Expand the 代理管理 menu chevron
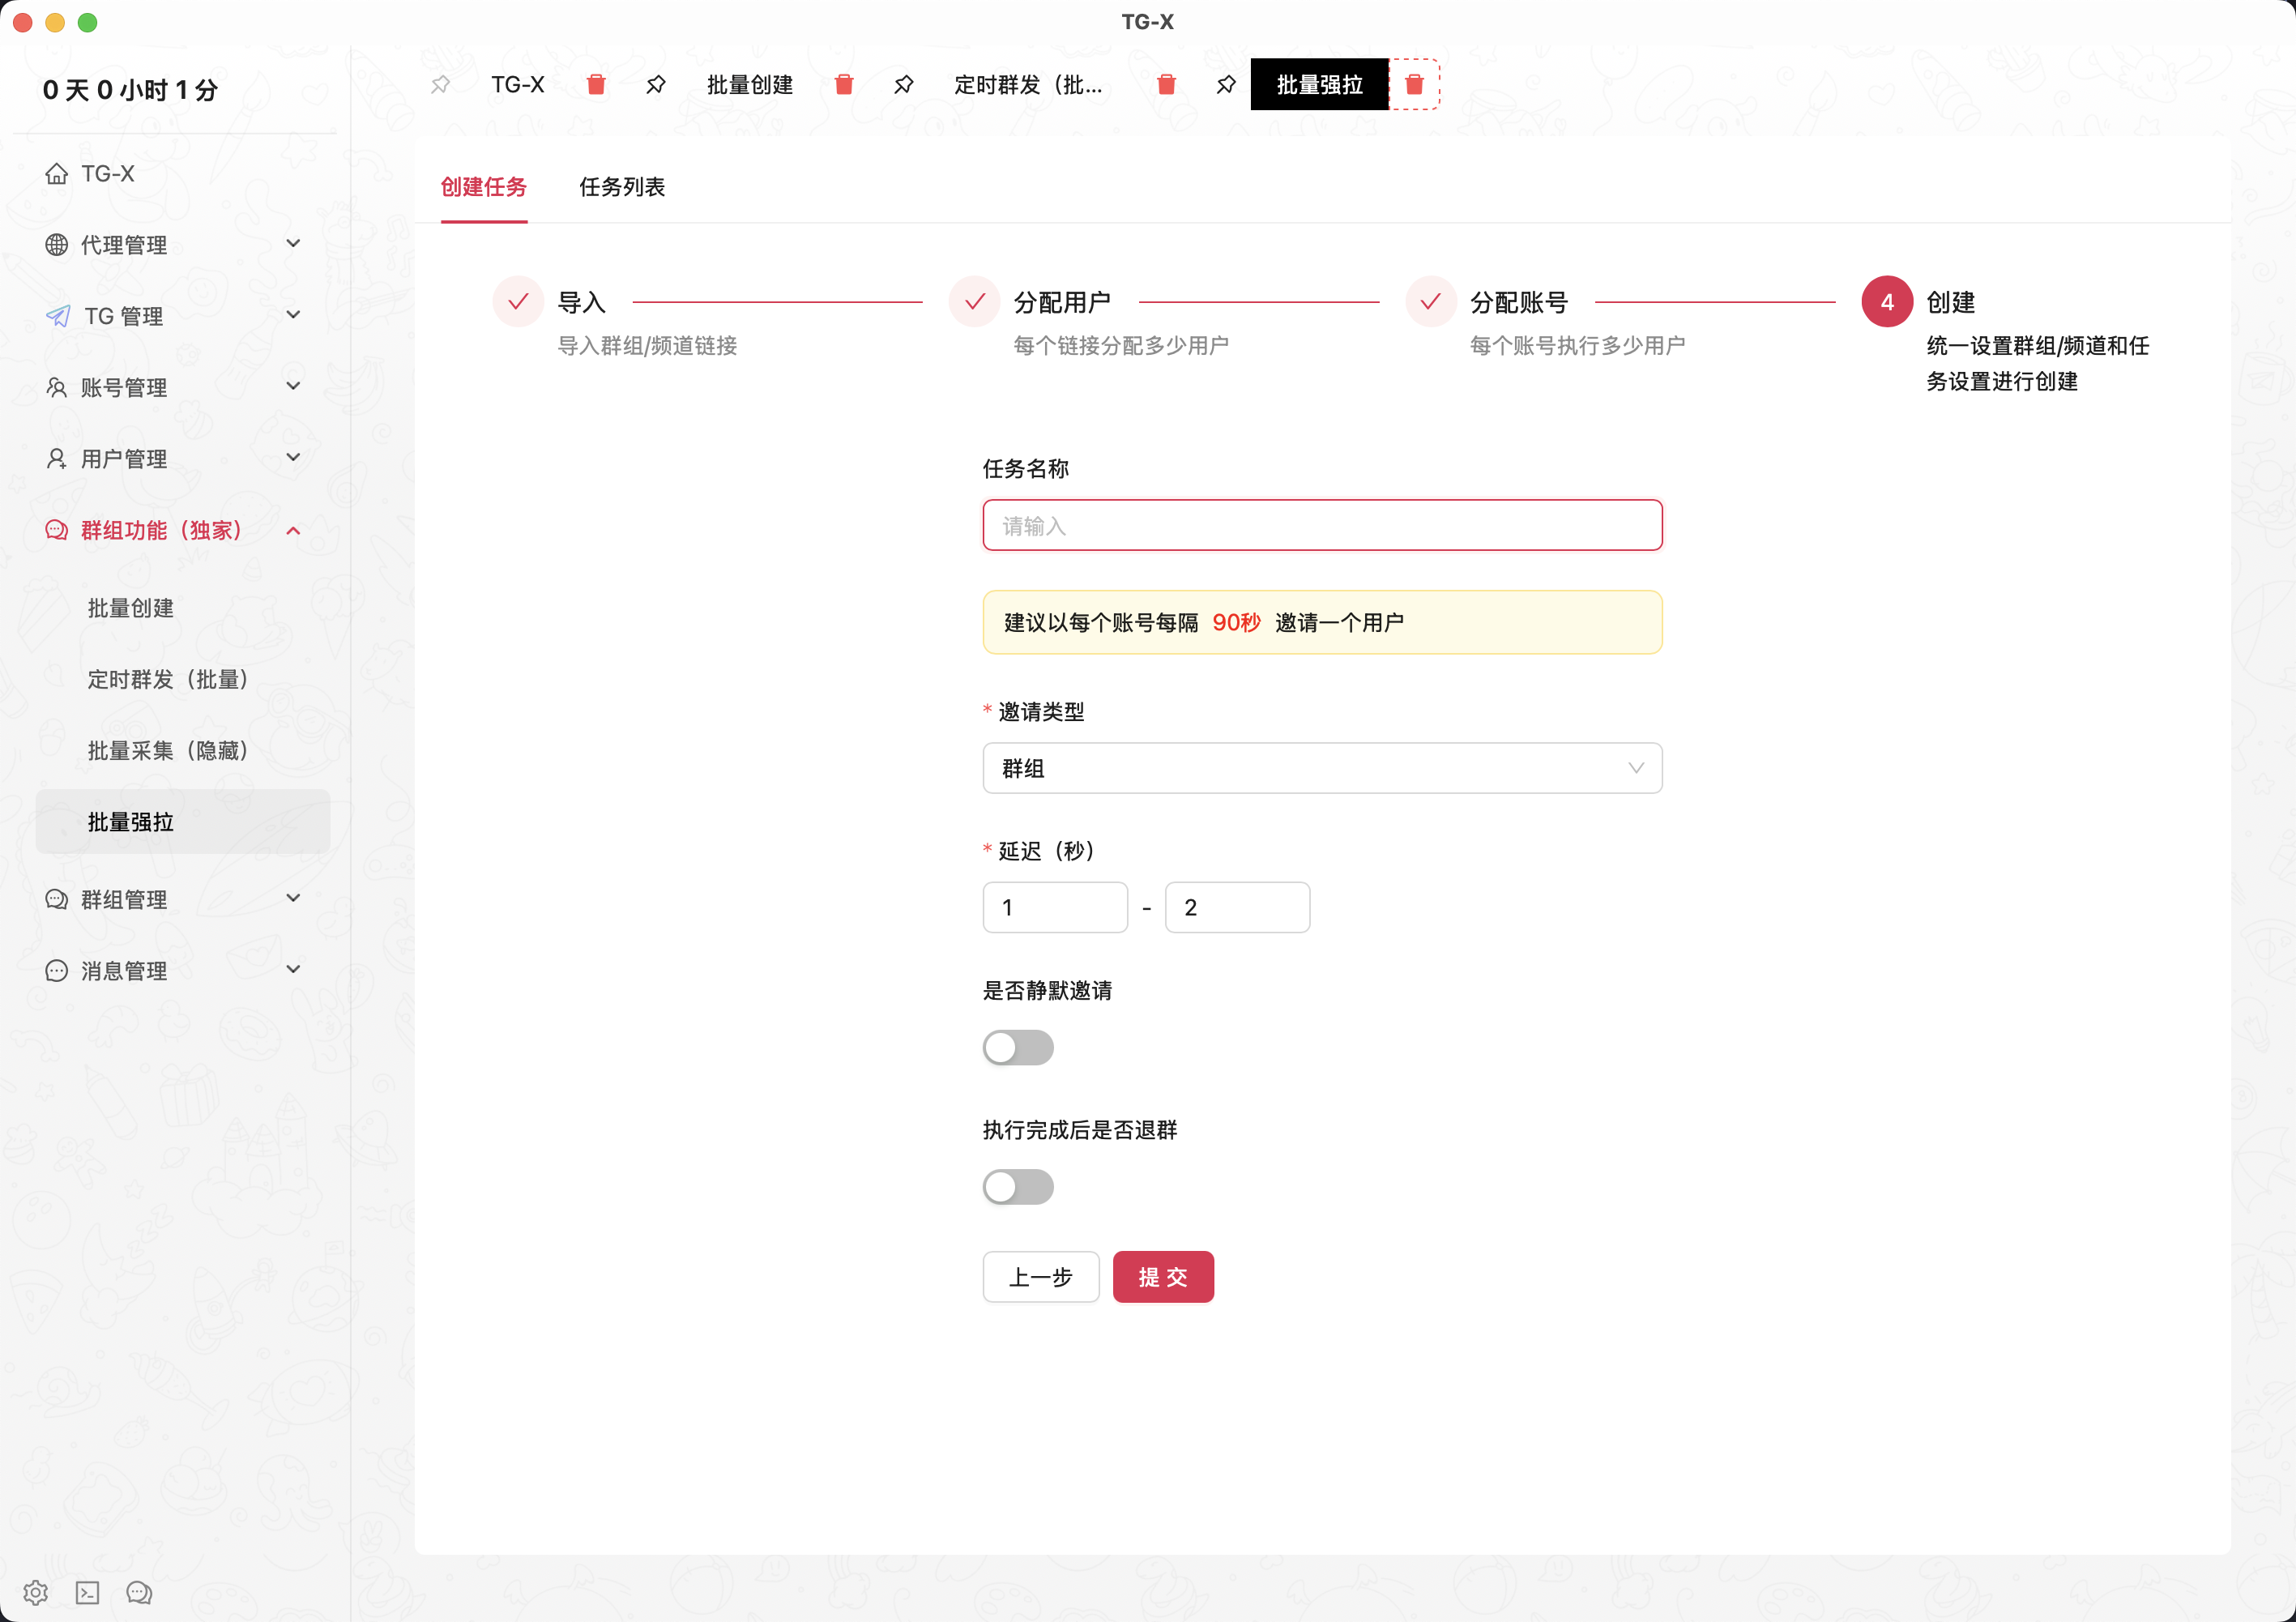 293,244
